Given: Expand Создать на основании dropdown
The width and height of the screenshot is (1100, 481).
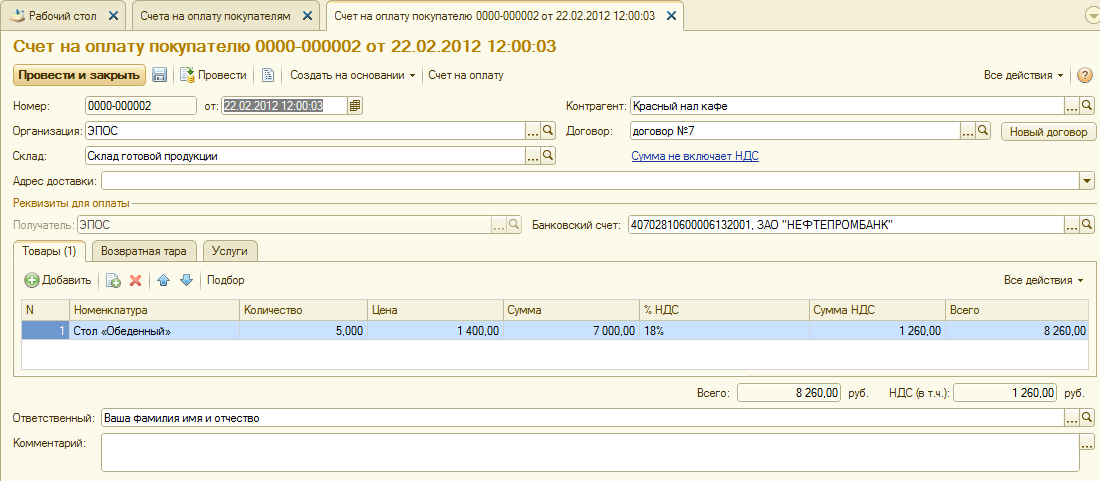Looking at the screenshot, I should click(353, 75).
